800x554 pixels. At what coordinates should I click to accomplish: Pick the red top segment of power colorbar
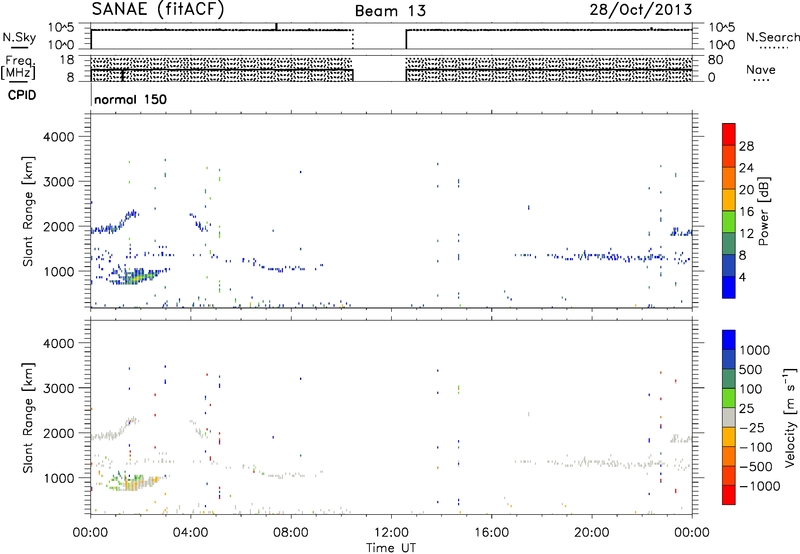[x=729, y=135]
